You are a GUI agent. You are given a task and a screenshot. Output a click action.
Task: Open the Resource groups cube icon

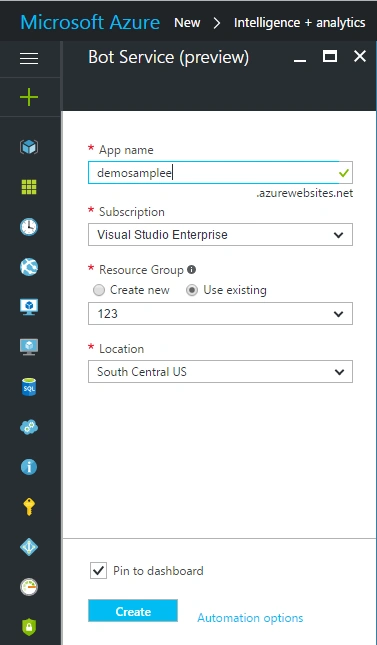tap(29, 147)
